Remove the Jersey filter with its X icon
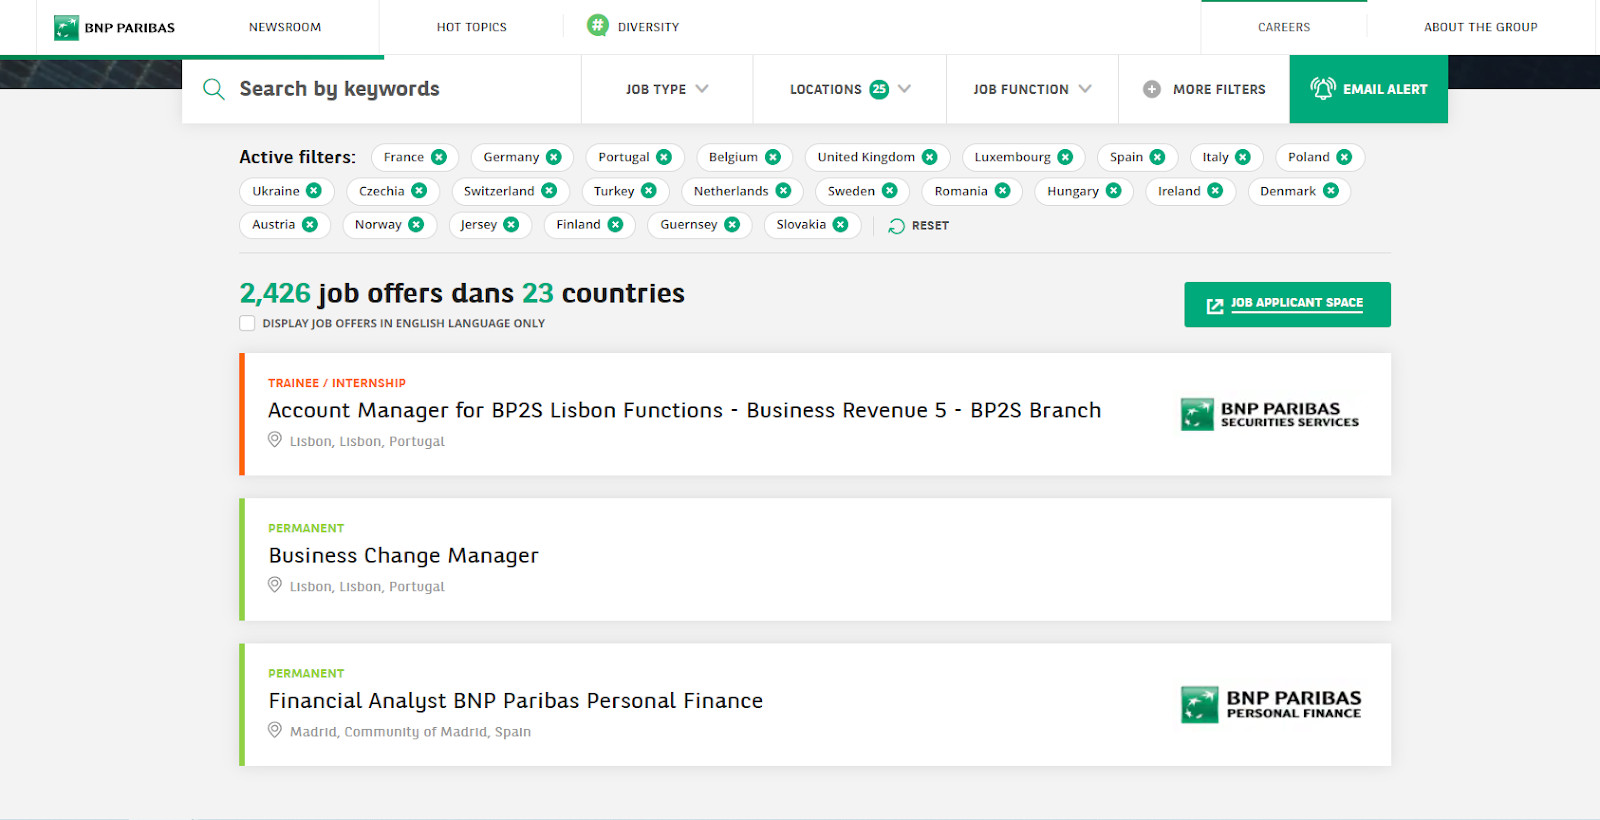The width and height of the screenshot is (1600, 820). coord(511,224)
